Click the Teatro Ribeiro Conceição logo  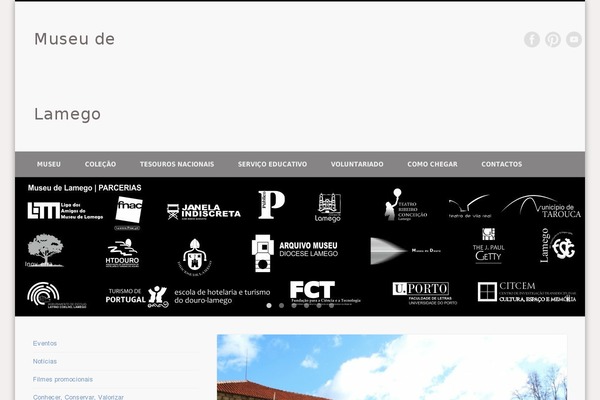pyautogui.click(x=406, y=204)
